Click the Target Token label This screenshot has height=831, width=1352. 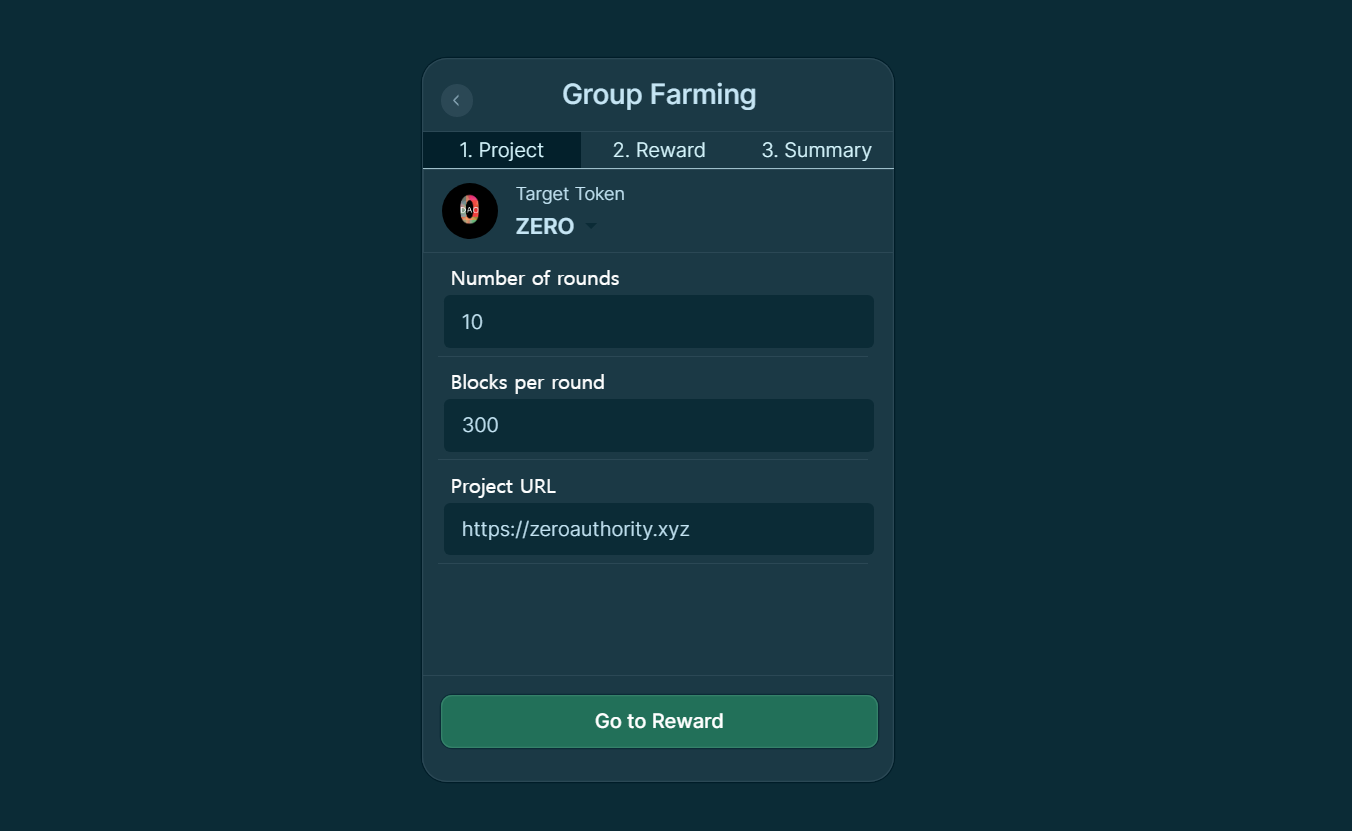click(570, 194)
